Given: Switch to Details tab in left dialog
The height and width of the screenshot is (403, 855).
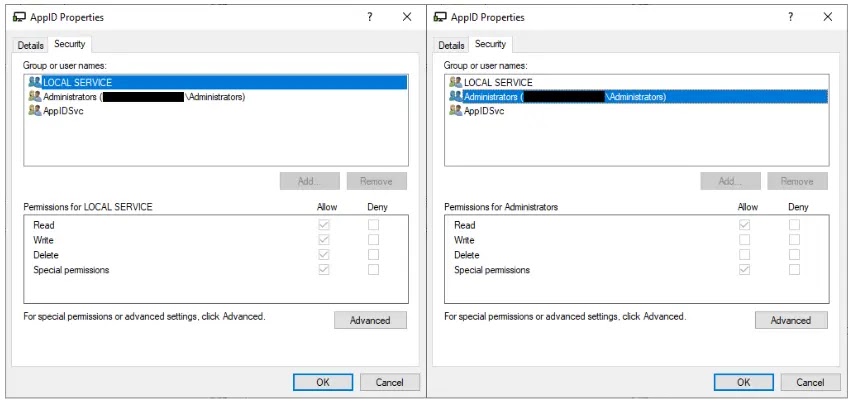Looking at the screenshot, I should (31, 45).
